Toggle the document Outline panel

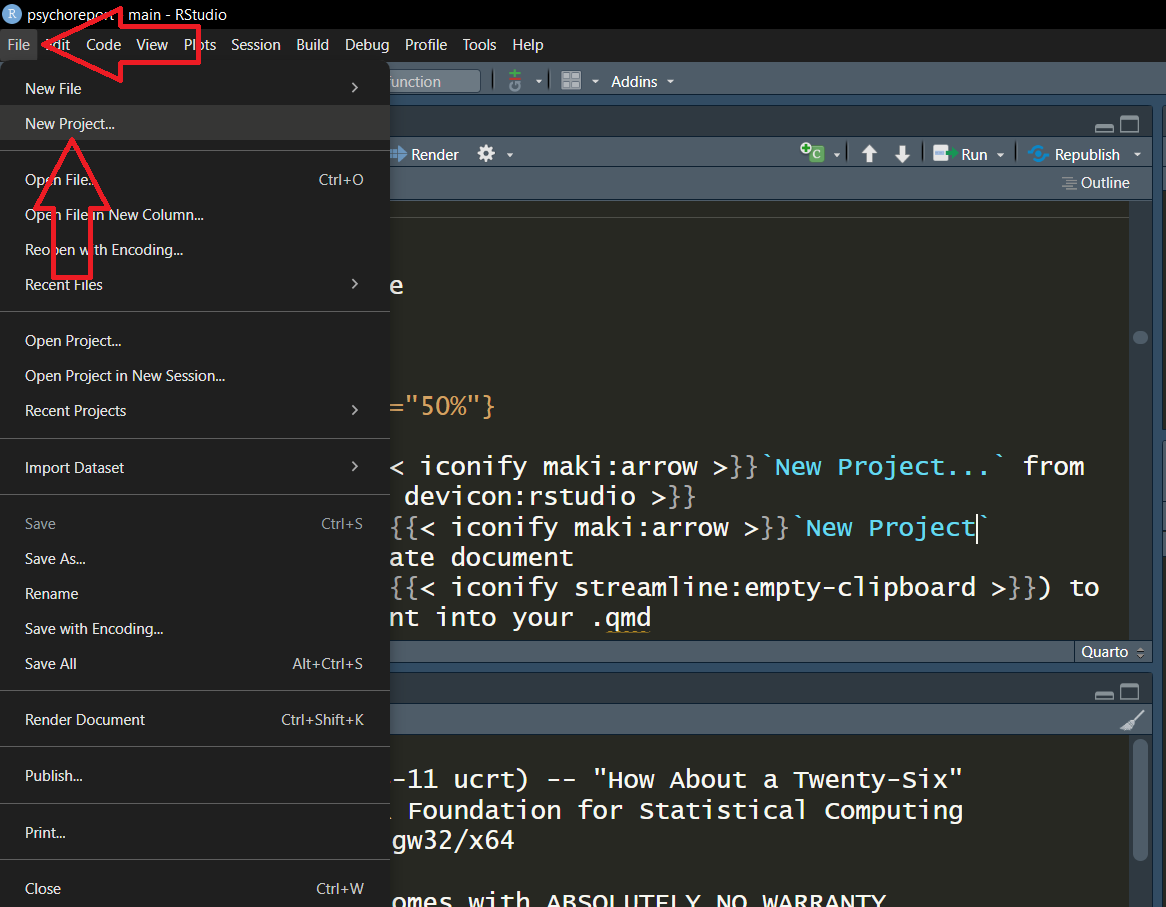pyautogui.click(x=1095, y=183)
